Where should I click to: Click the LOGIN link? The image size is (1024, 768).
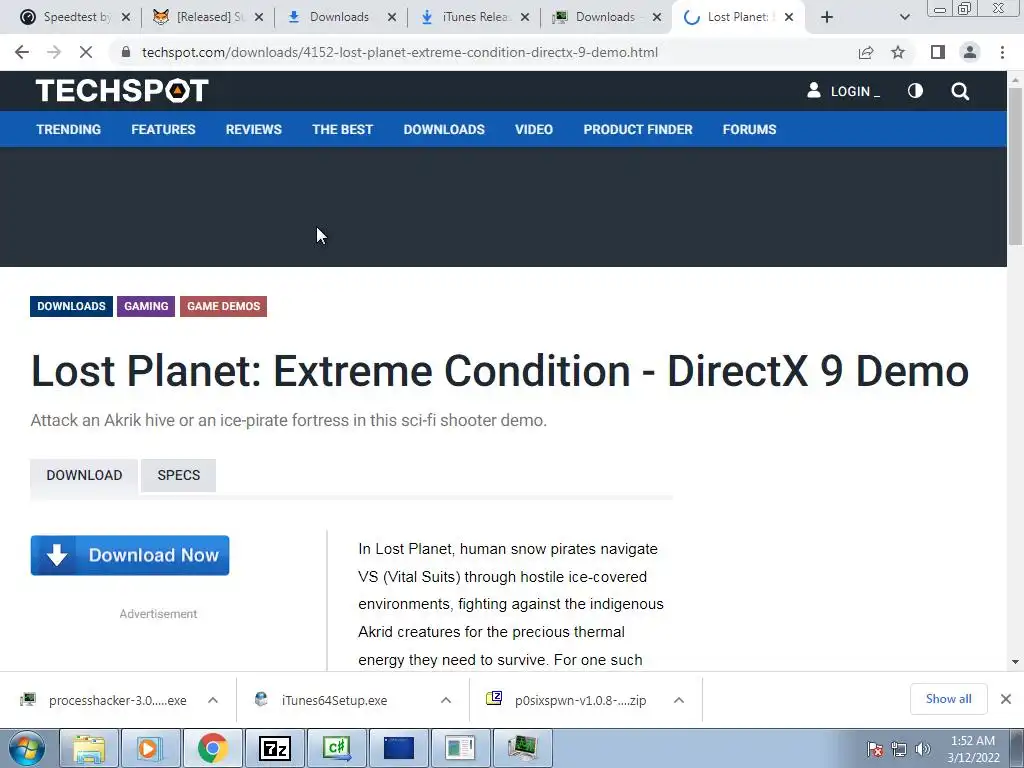(x=844, y=91)
